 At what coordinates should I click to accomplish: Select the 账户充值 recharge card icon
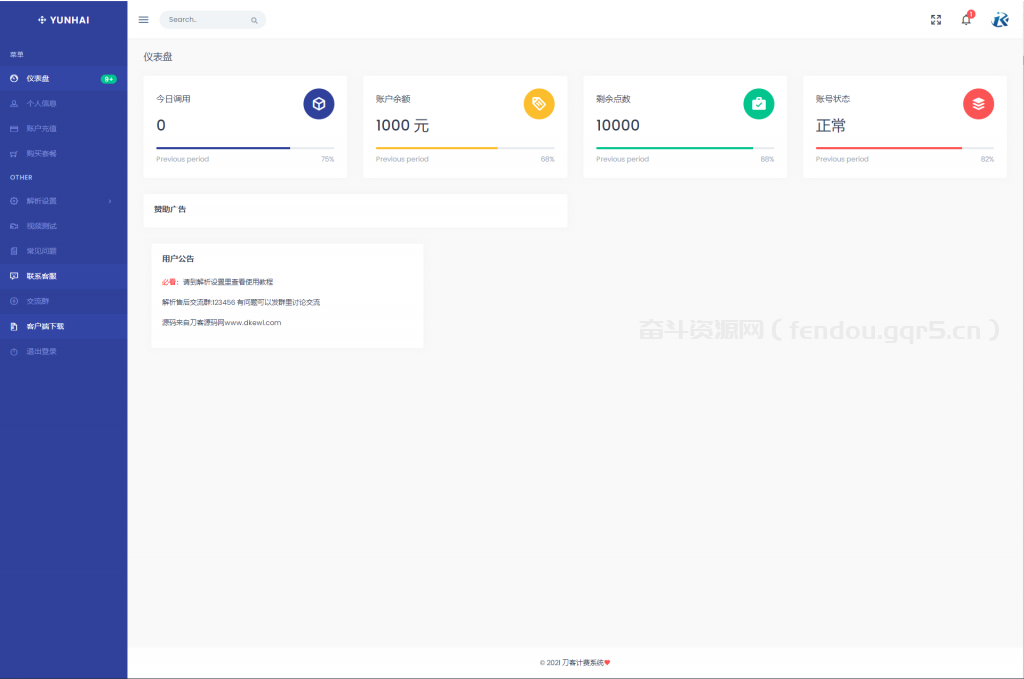coord(13,128)
